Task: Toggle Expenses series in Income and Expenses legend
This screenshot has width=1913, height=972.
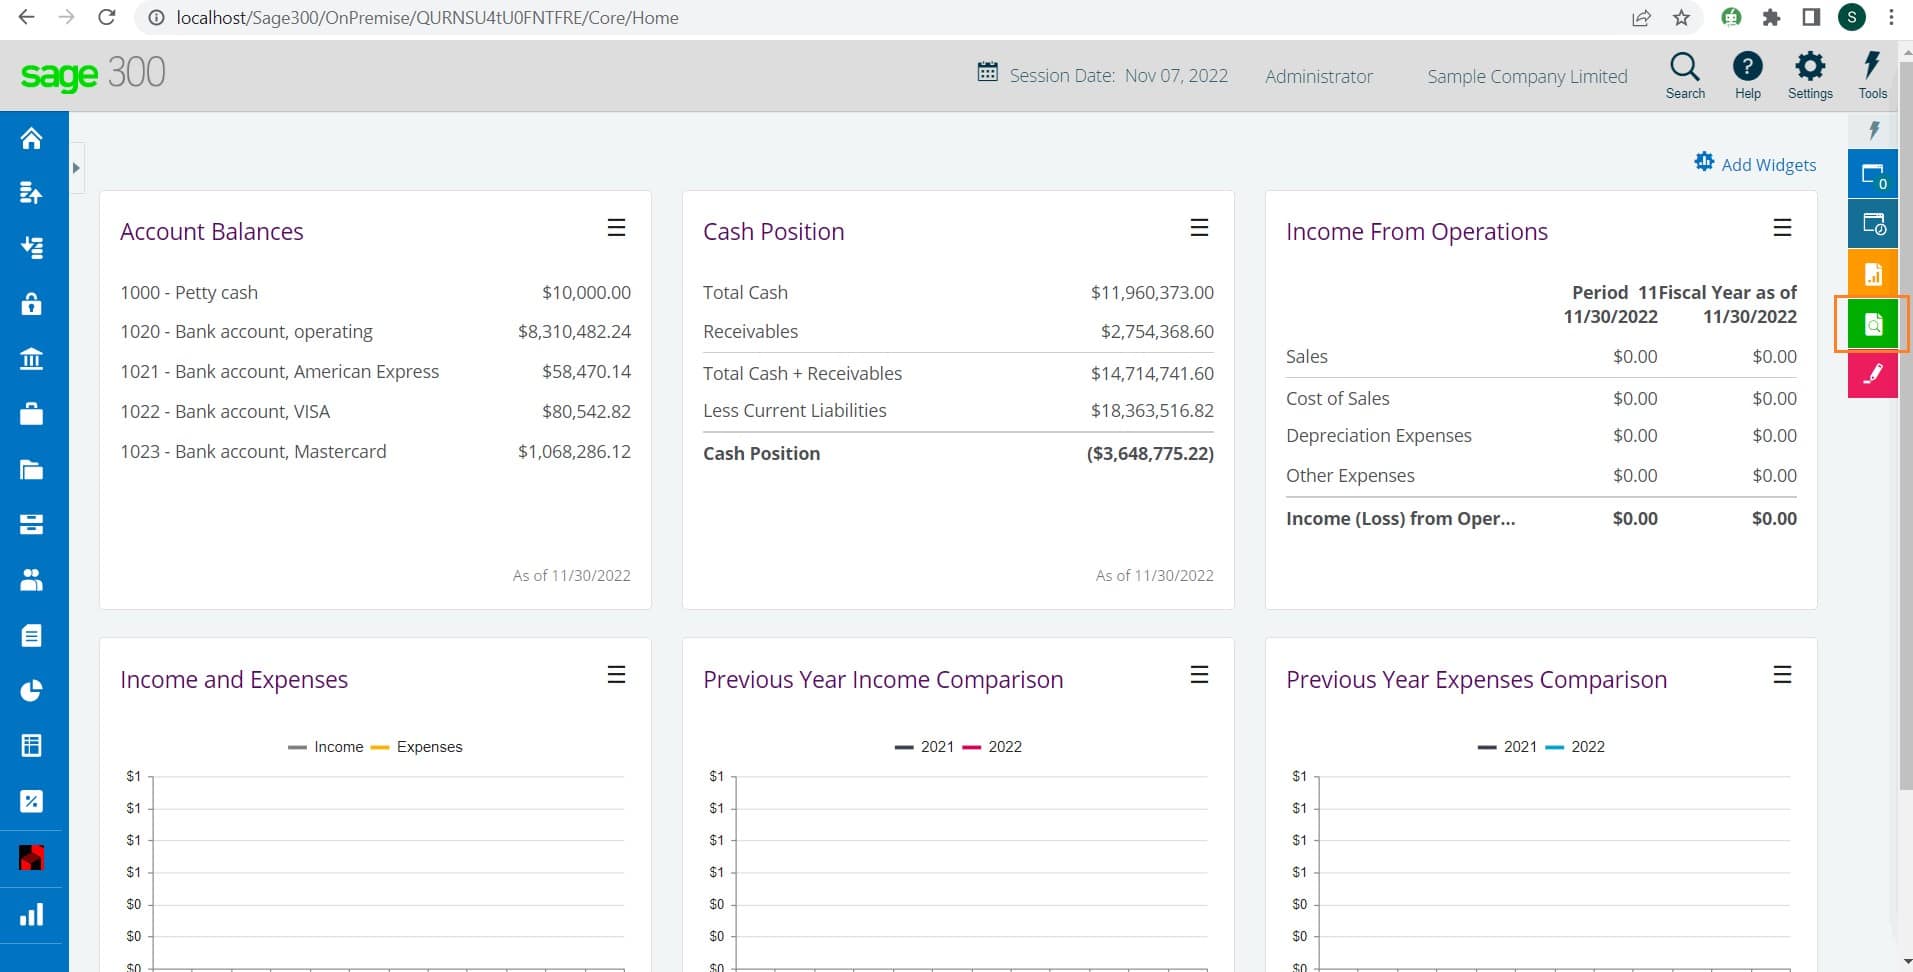Action: pyautogui.click(x=416, y=747)
